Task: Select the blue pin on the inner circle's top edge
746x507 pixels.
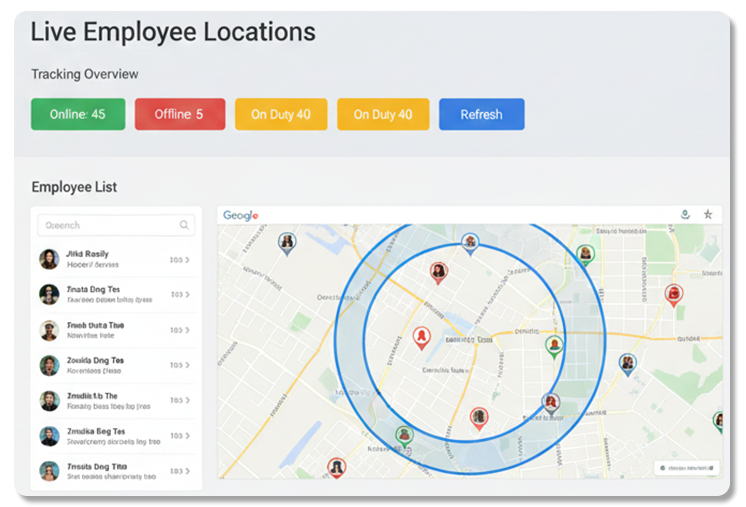Action: click(x=470, y=241)
